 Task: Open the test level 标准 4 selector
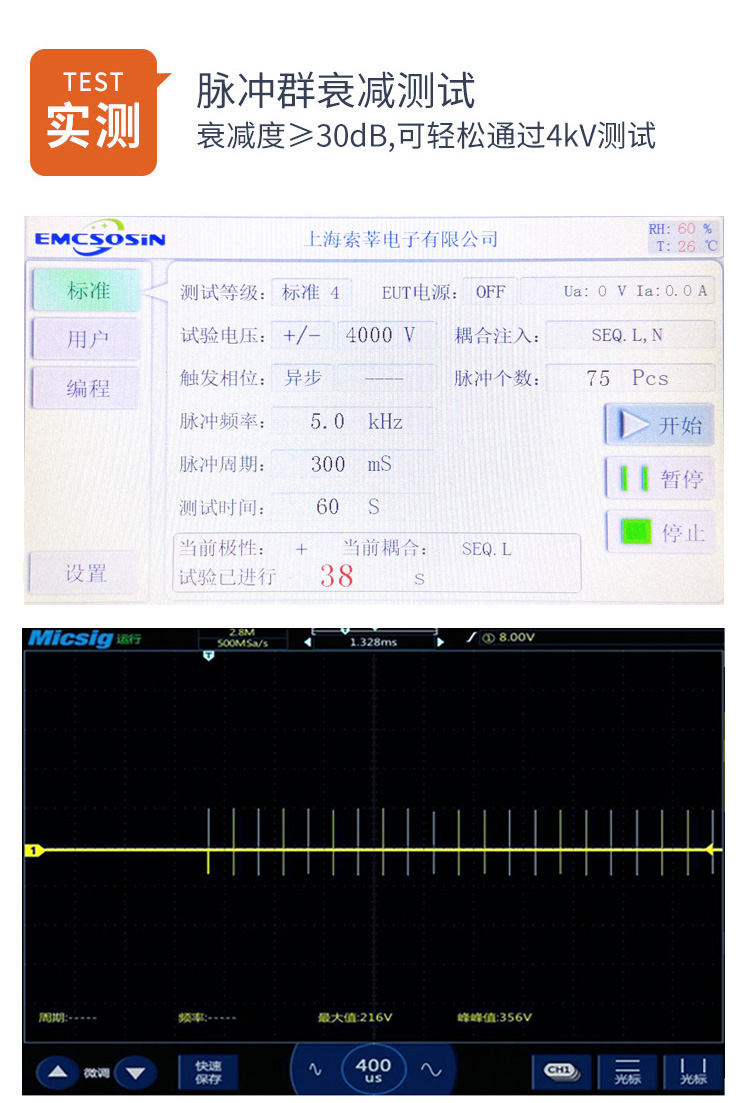coord(311,293)
